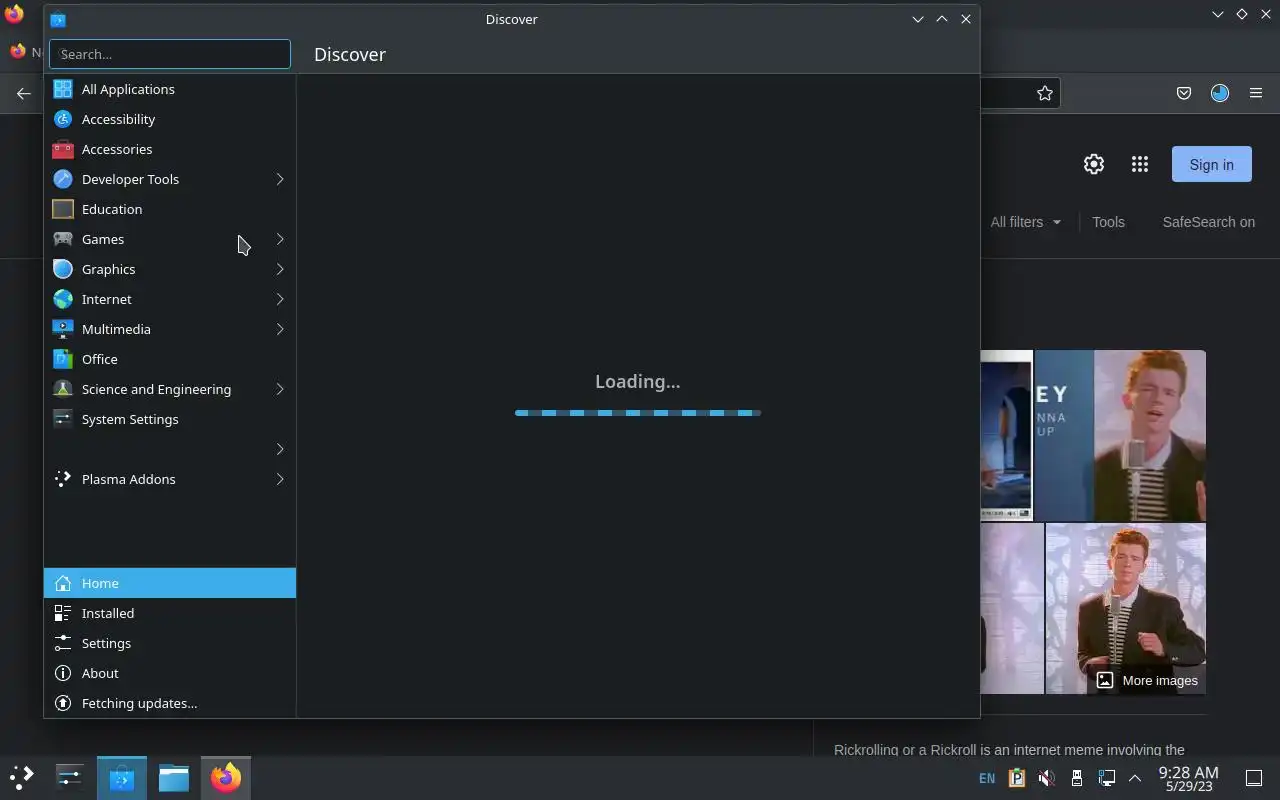
Task: Open Installed applications page
Action: coord(170,613)
